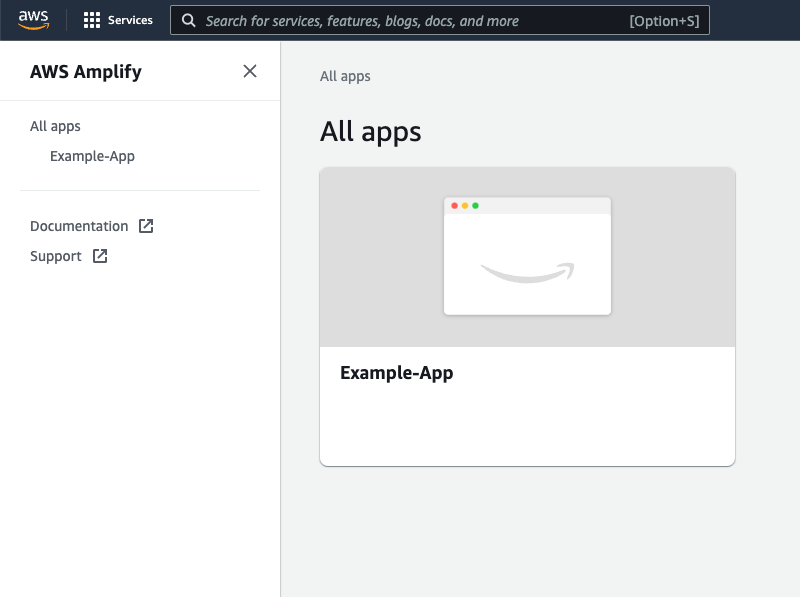Click the external link icon beside Documentation
This screenshot has width=800, height=597.
[148, 226]
